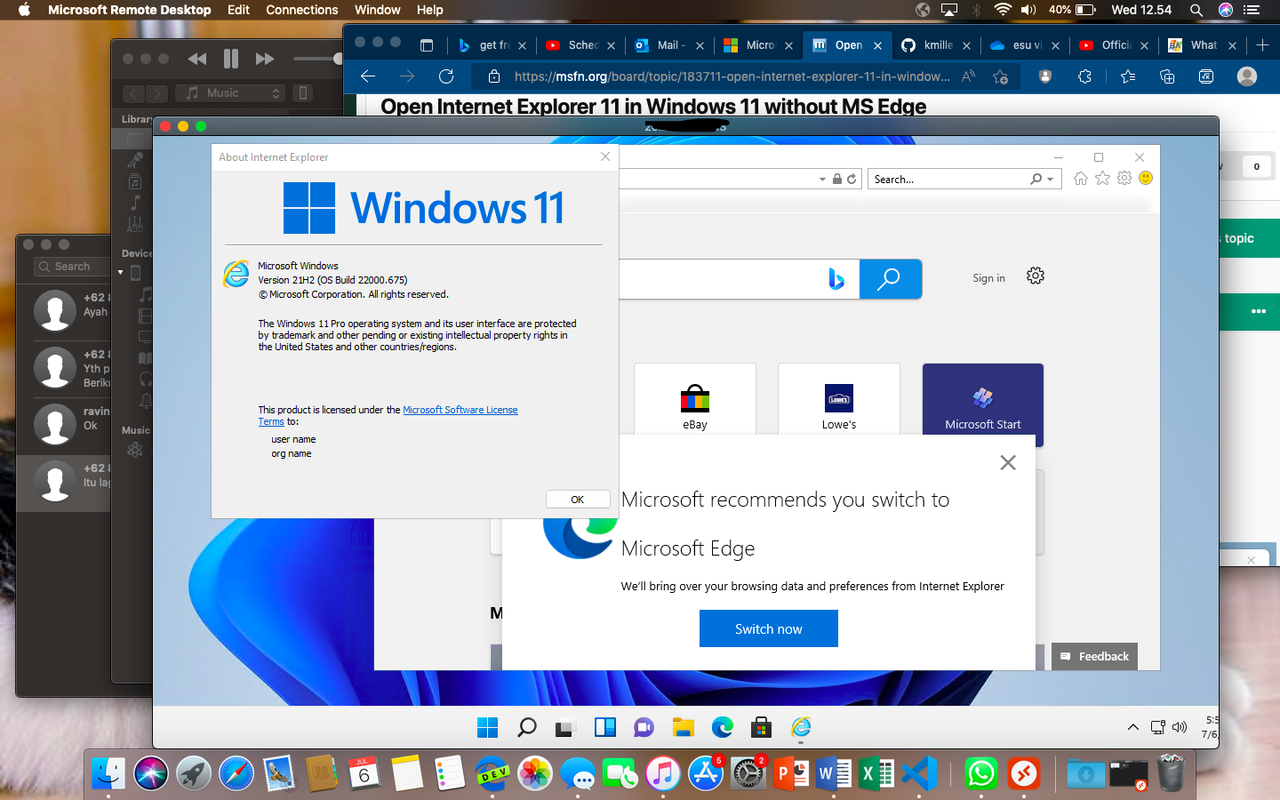Go back in Edge browser
The image size is (1280, 800).
[x=367, y=76]
